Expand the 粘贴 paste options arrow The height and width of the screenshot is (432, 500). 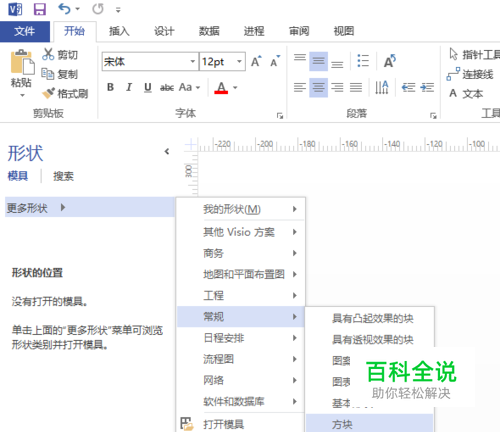coord(22,95)
